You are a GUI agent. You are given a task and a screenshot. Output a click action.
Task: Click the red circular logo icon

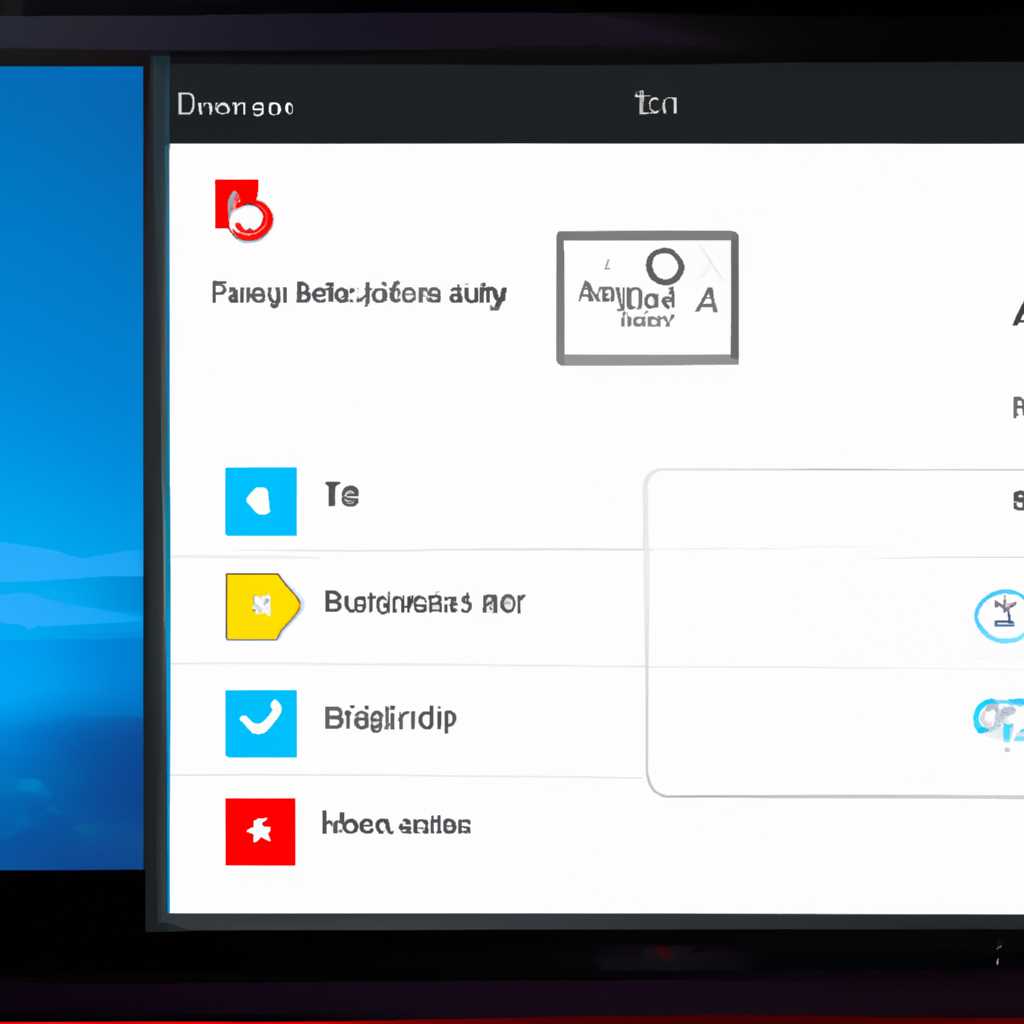[x=244, y=209]
